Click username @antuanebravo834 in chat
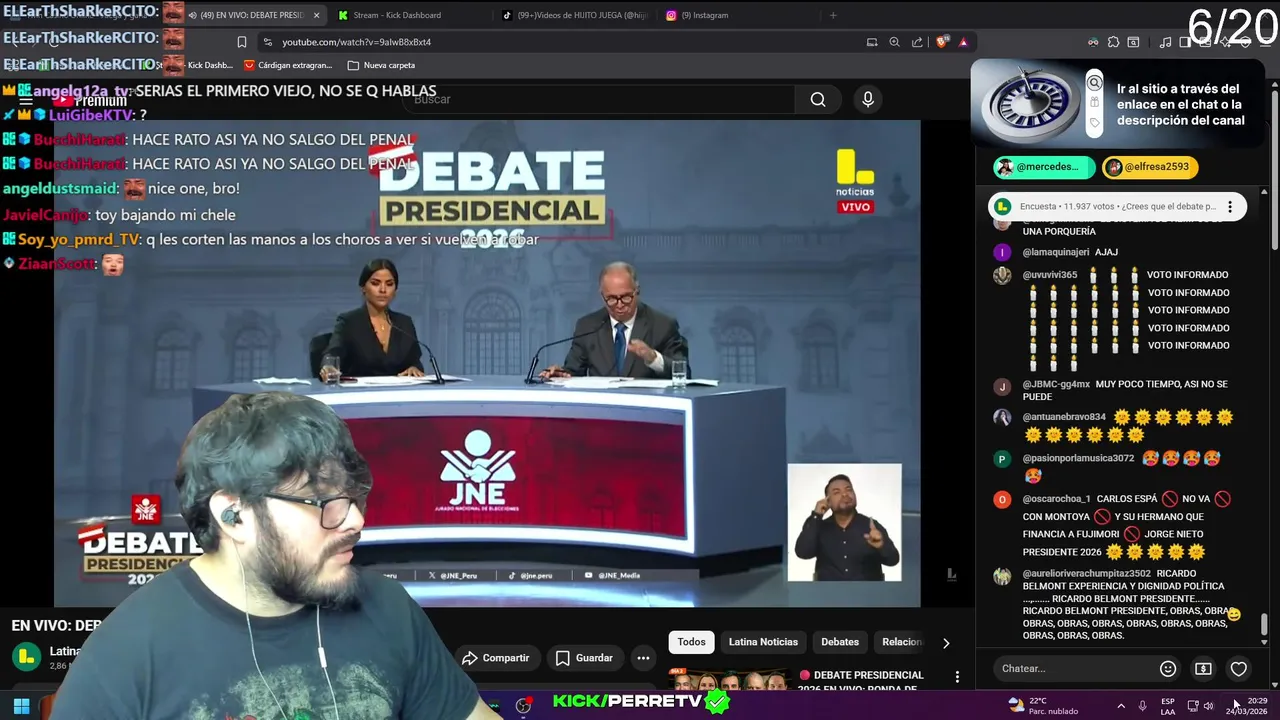 click(x=1064, y=417)
